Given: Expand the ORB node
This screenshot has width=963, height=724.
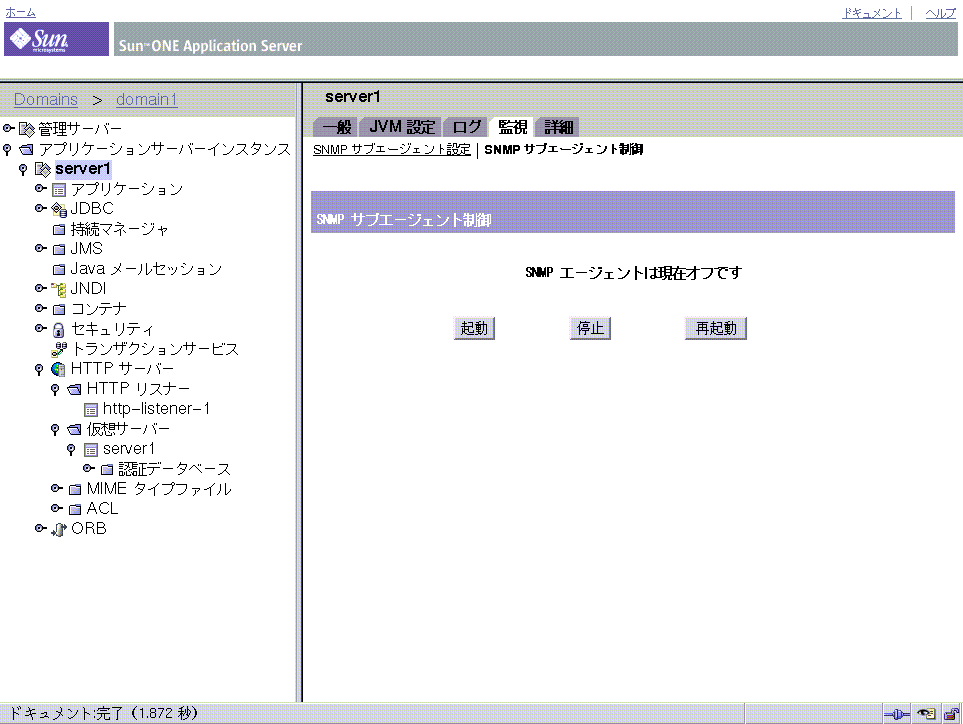Looking at the screenshot, I should 41,528.
